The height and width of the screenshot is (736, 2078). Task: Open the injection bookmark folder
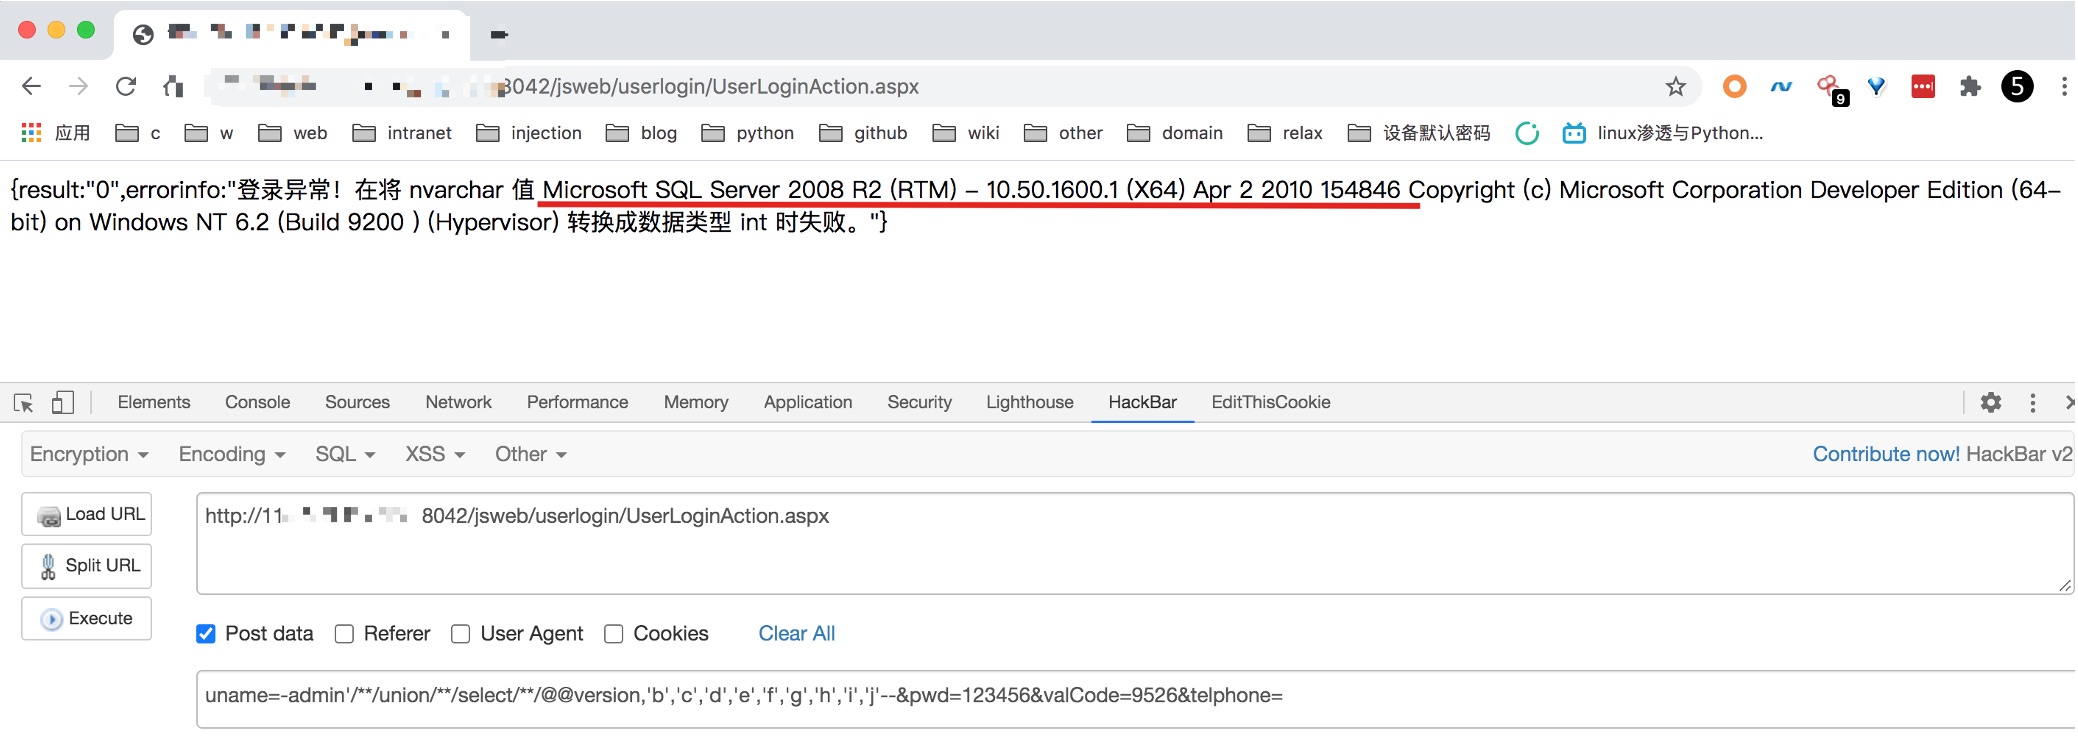(x=529, y=133)
